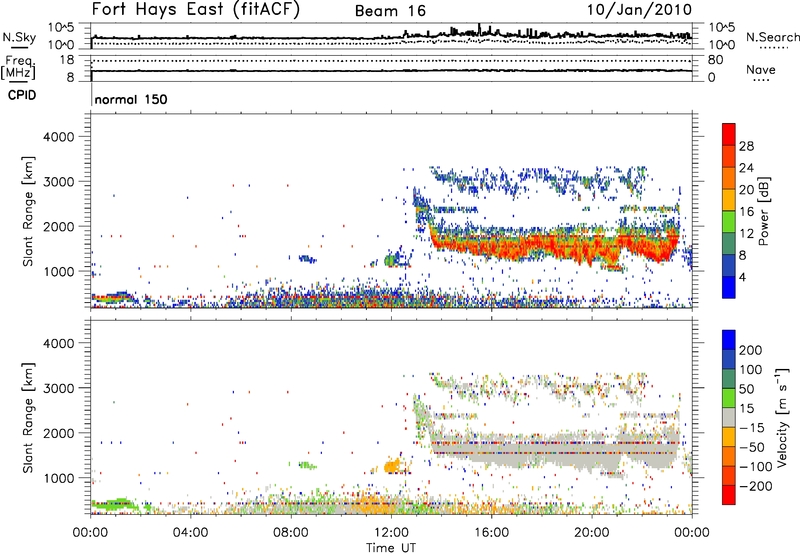Pick the gray −15 to 15 Velocity color segment

[729, 417]
